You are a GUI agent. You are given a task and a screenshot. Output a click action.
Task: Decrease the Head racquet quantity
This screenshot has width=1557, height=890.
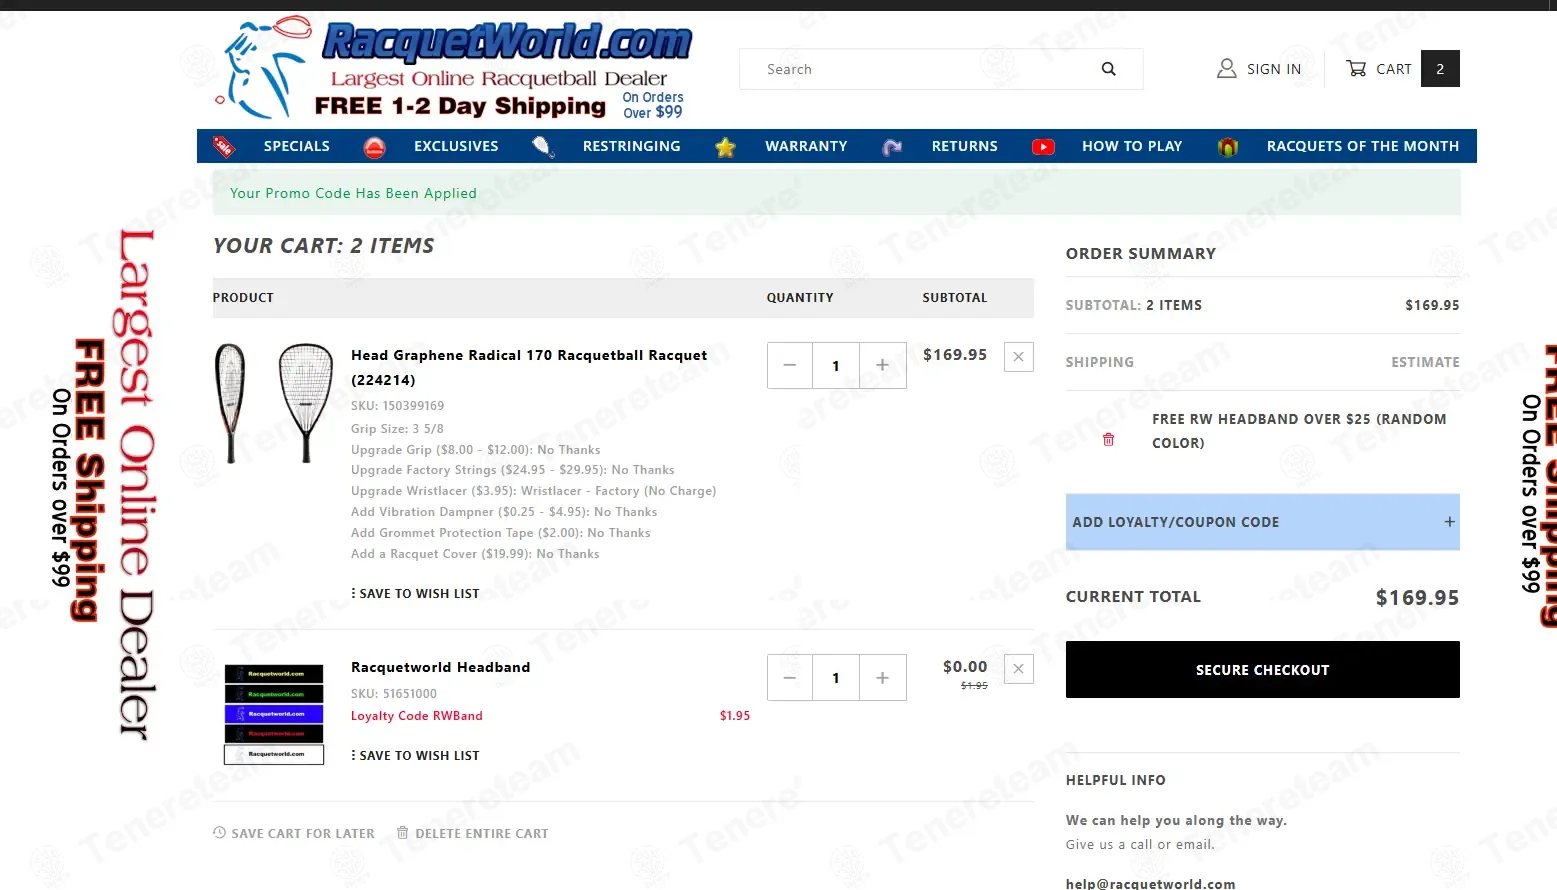click(790, 366)
